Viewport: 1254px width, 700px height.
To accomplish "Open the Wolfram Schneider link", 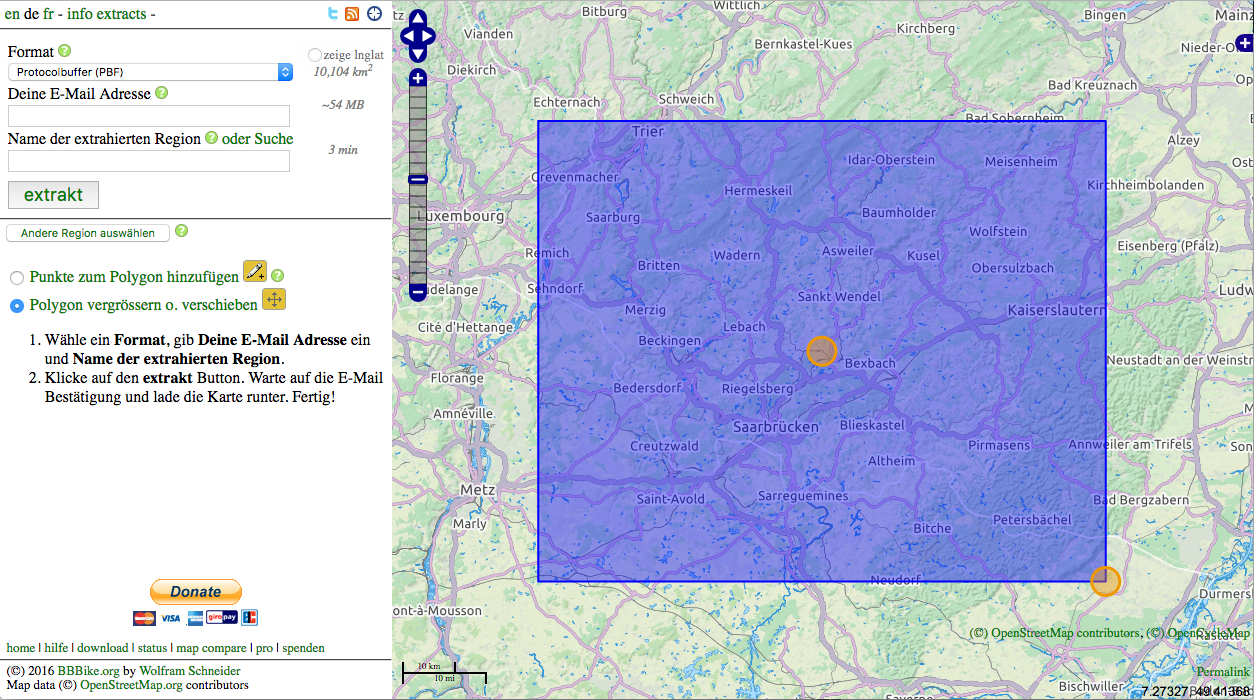I will 190,671.
